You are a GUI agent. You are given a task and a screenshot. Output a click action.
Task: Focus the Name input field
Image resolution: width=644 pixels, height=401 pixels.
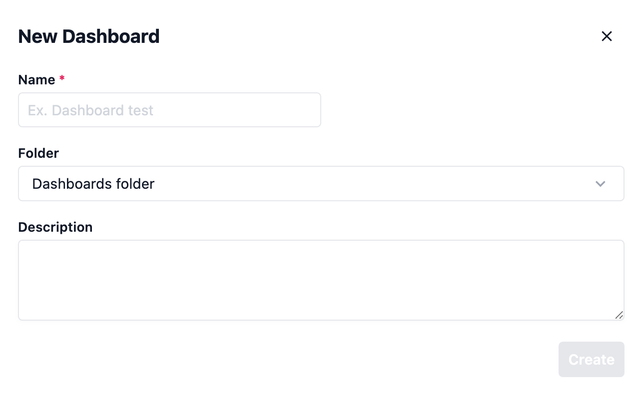(x=169, y=110)
